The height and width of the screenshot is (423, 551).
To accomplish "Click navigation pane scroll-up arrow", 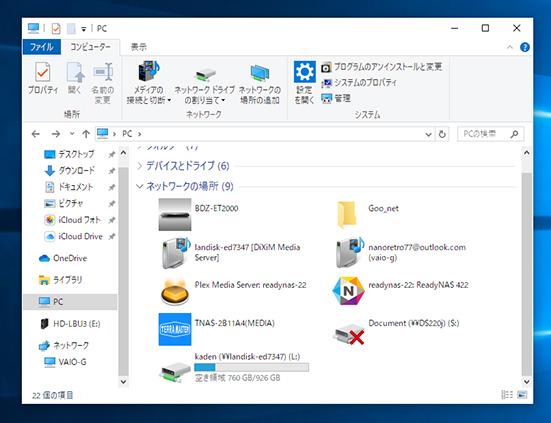I will click(x=123, y=154).
